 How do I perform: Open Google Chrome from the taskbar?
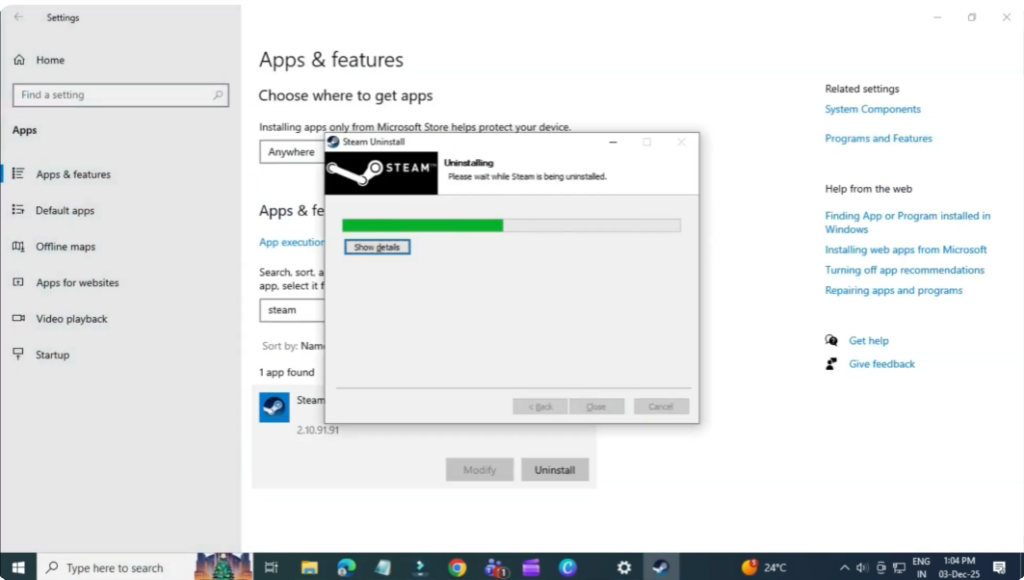(457, 565)
